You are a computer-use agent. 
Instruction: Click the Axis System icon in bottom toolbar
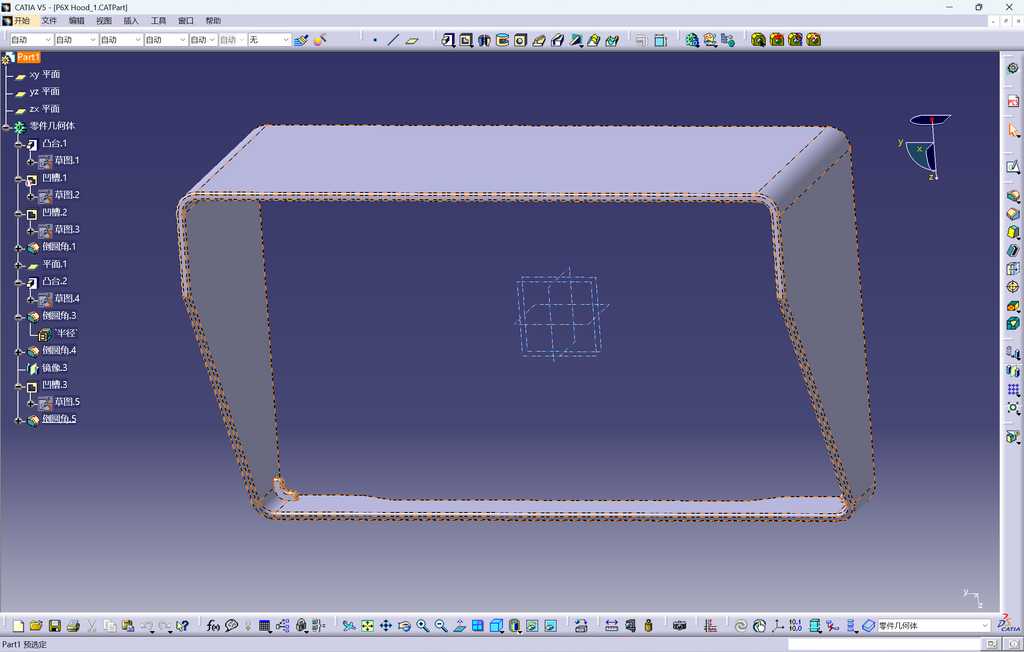click(777, 626)
